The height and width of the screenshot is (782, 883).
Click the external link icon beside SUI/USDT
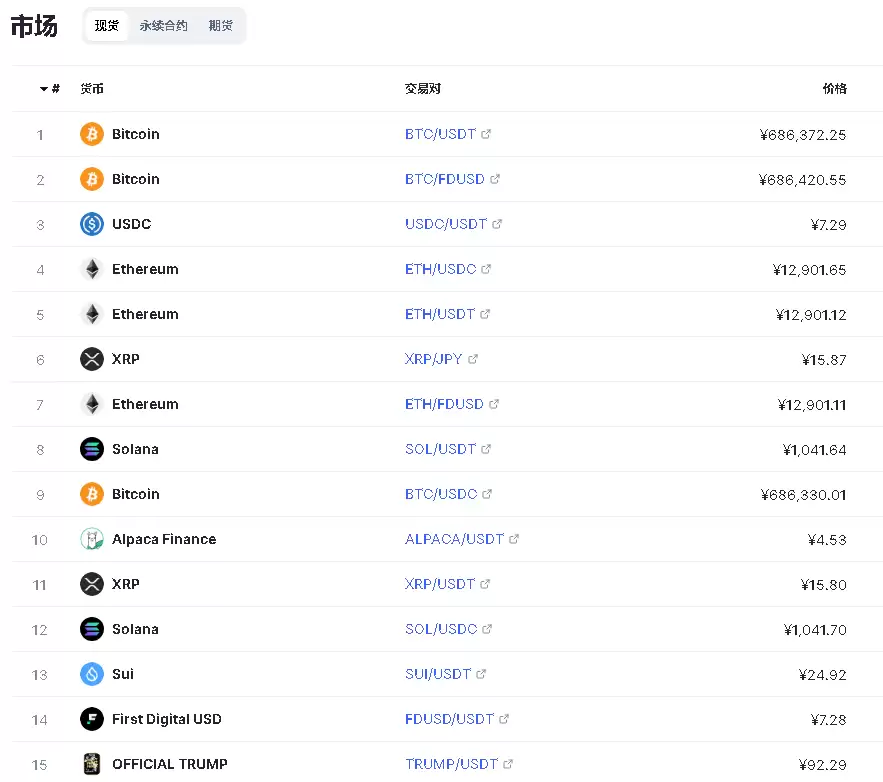pos(483,674)
